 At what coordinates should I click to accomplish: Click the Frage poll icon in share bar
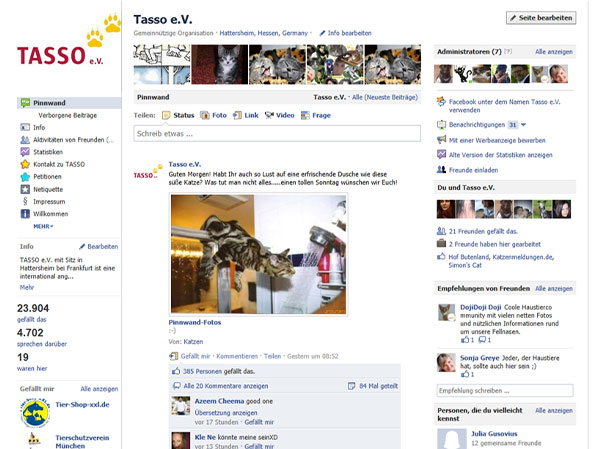[x=305, y=115]
